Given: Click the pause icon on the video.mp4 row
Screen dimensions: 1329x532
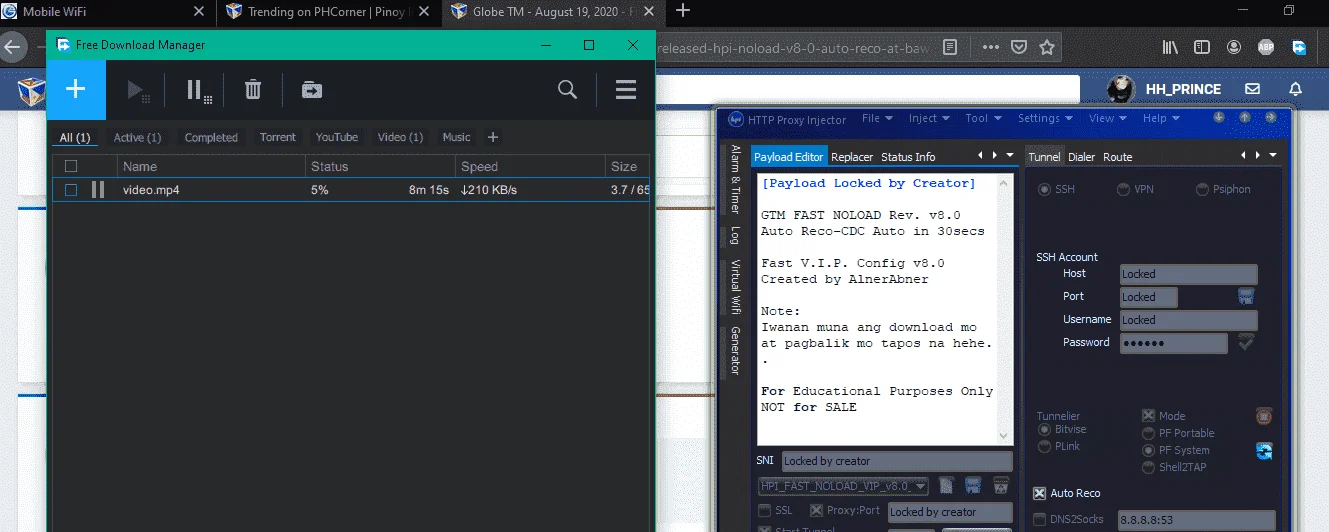Looking at the screenshot, I should [98, 189].
